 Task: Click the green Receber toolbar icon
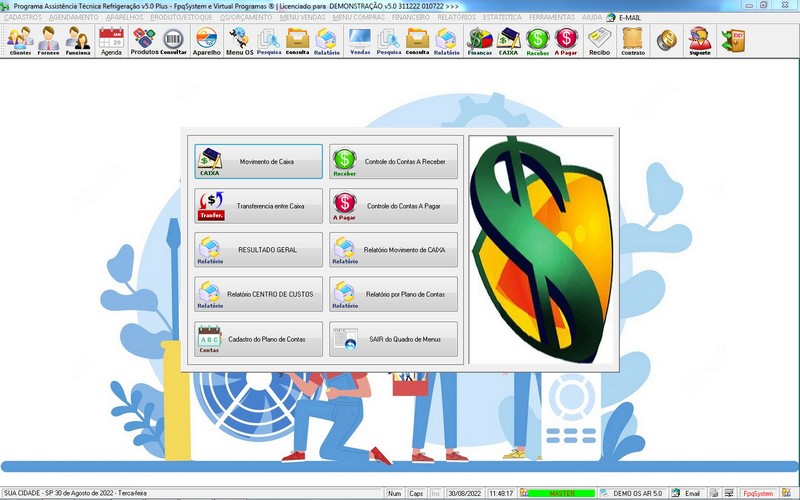pyautogui.click(x=537, y=40)
